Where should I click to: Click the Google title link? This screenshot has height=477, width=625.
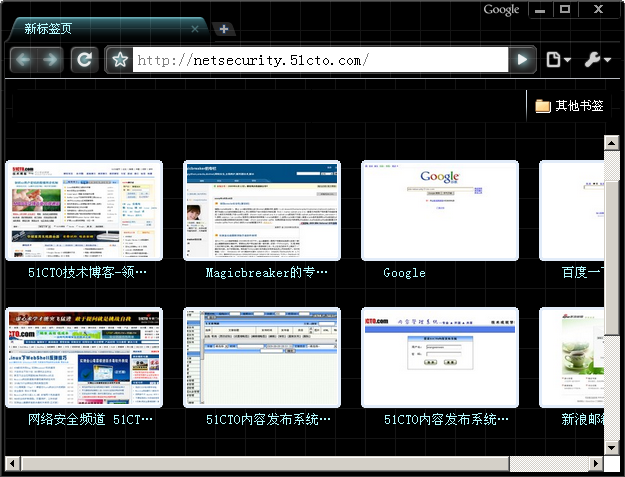point(404,273)
